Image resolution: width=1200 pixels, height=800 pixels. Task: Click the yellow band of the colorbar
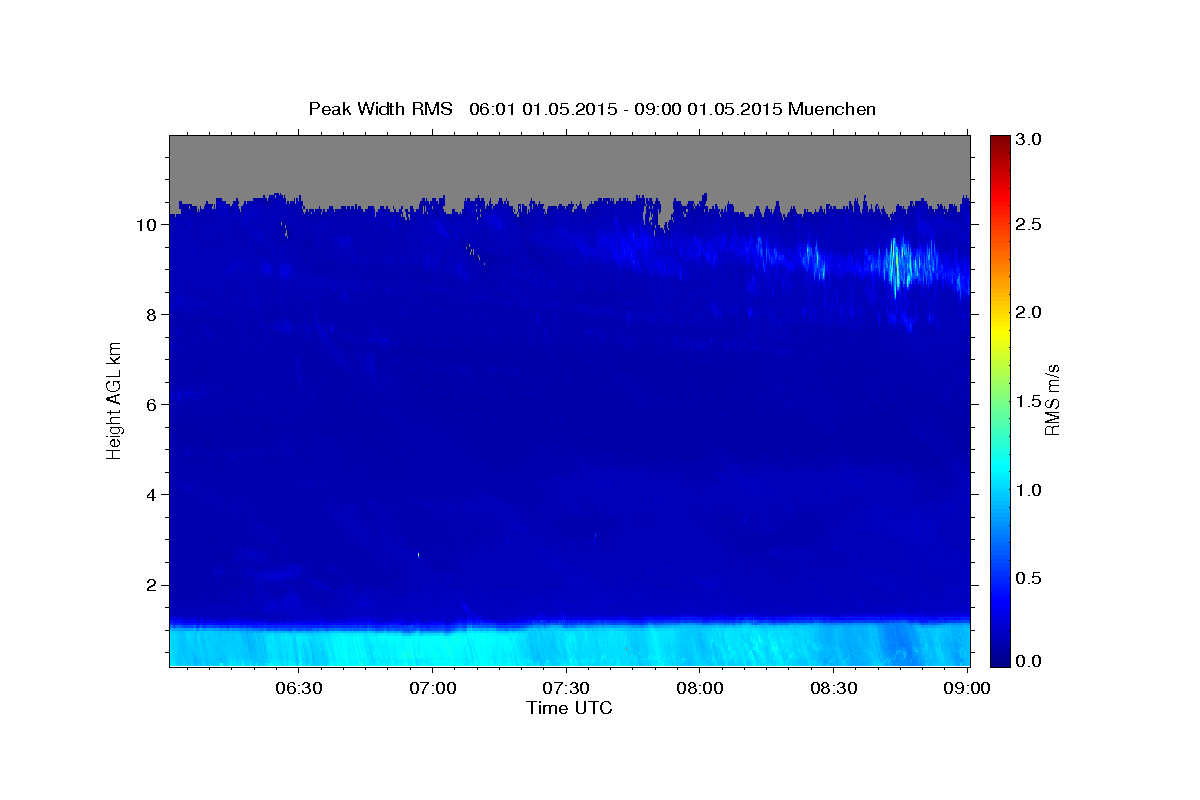click(999, 330)
